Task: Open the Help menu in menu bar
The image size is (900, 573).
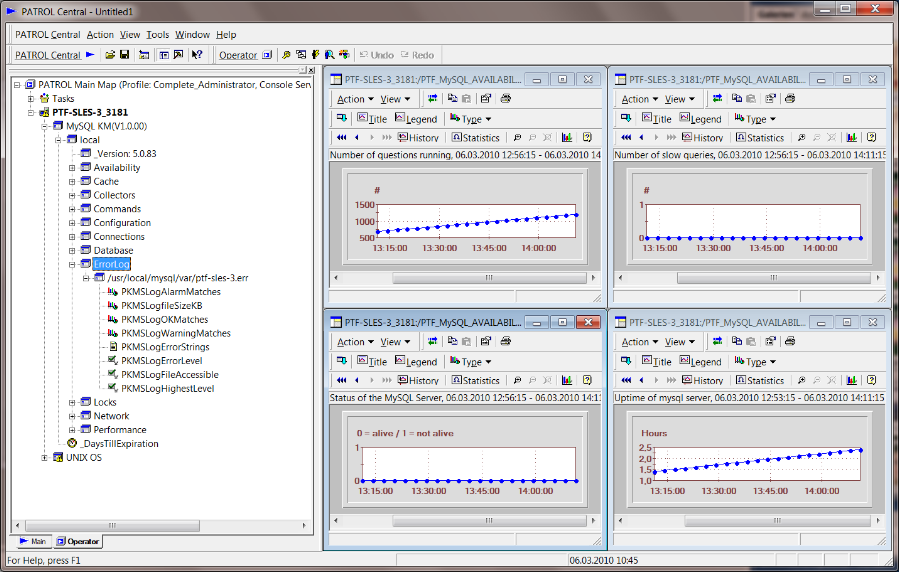Action: 226,34
